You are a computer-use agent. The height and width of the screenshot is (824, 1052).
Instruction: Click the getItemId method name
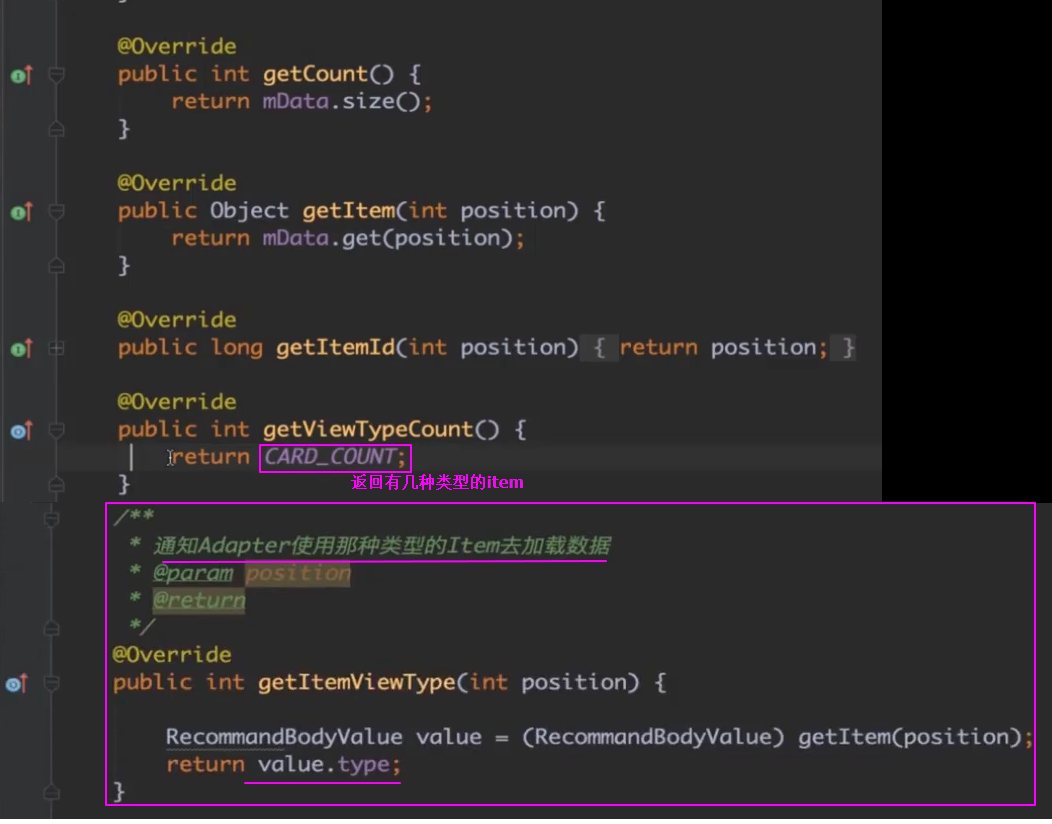tap(335, 348)
